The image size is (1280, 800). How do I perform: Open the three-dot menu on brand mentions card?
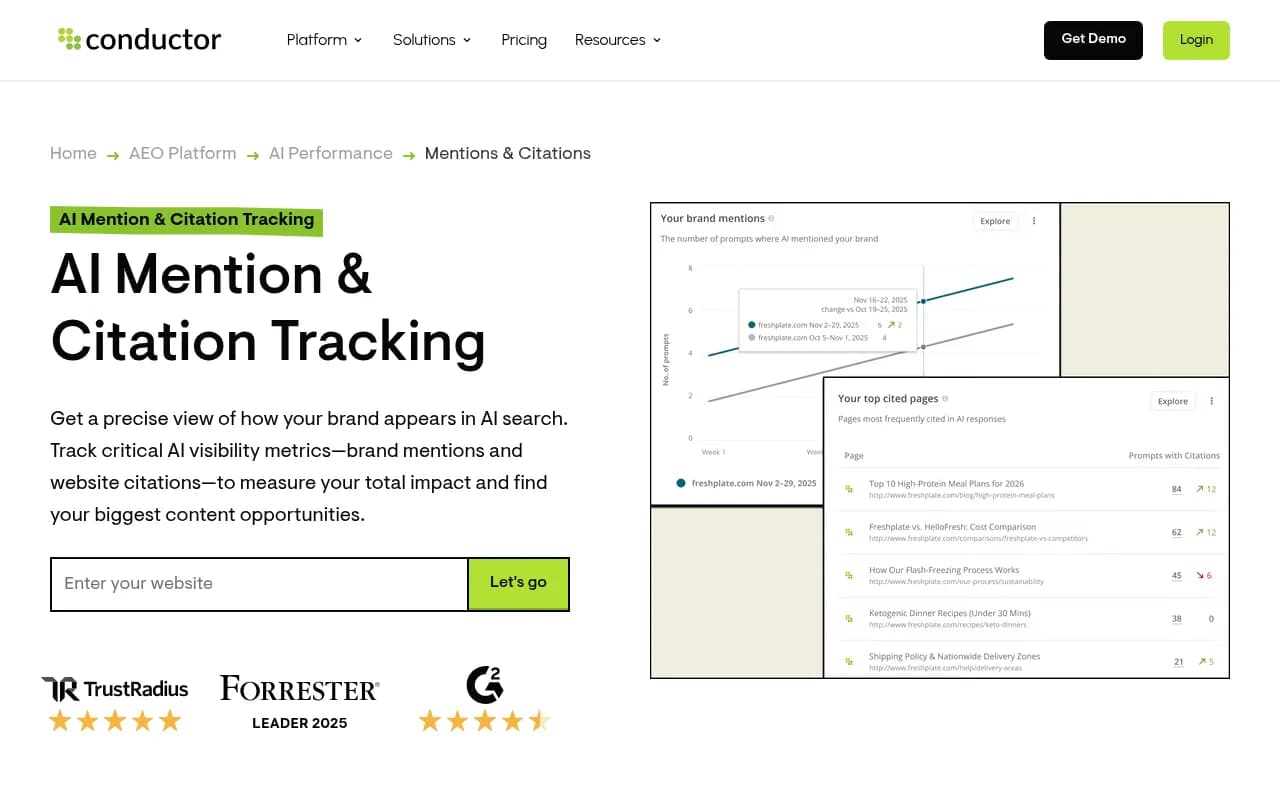click(1034, 221)
